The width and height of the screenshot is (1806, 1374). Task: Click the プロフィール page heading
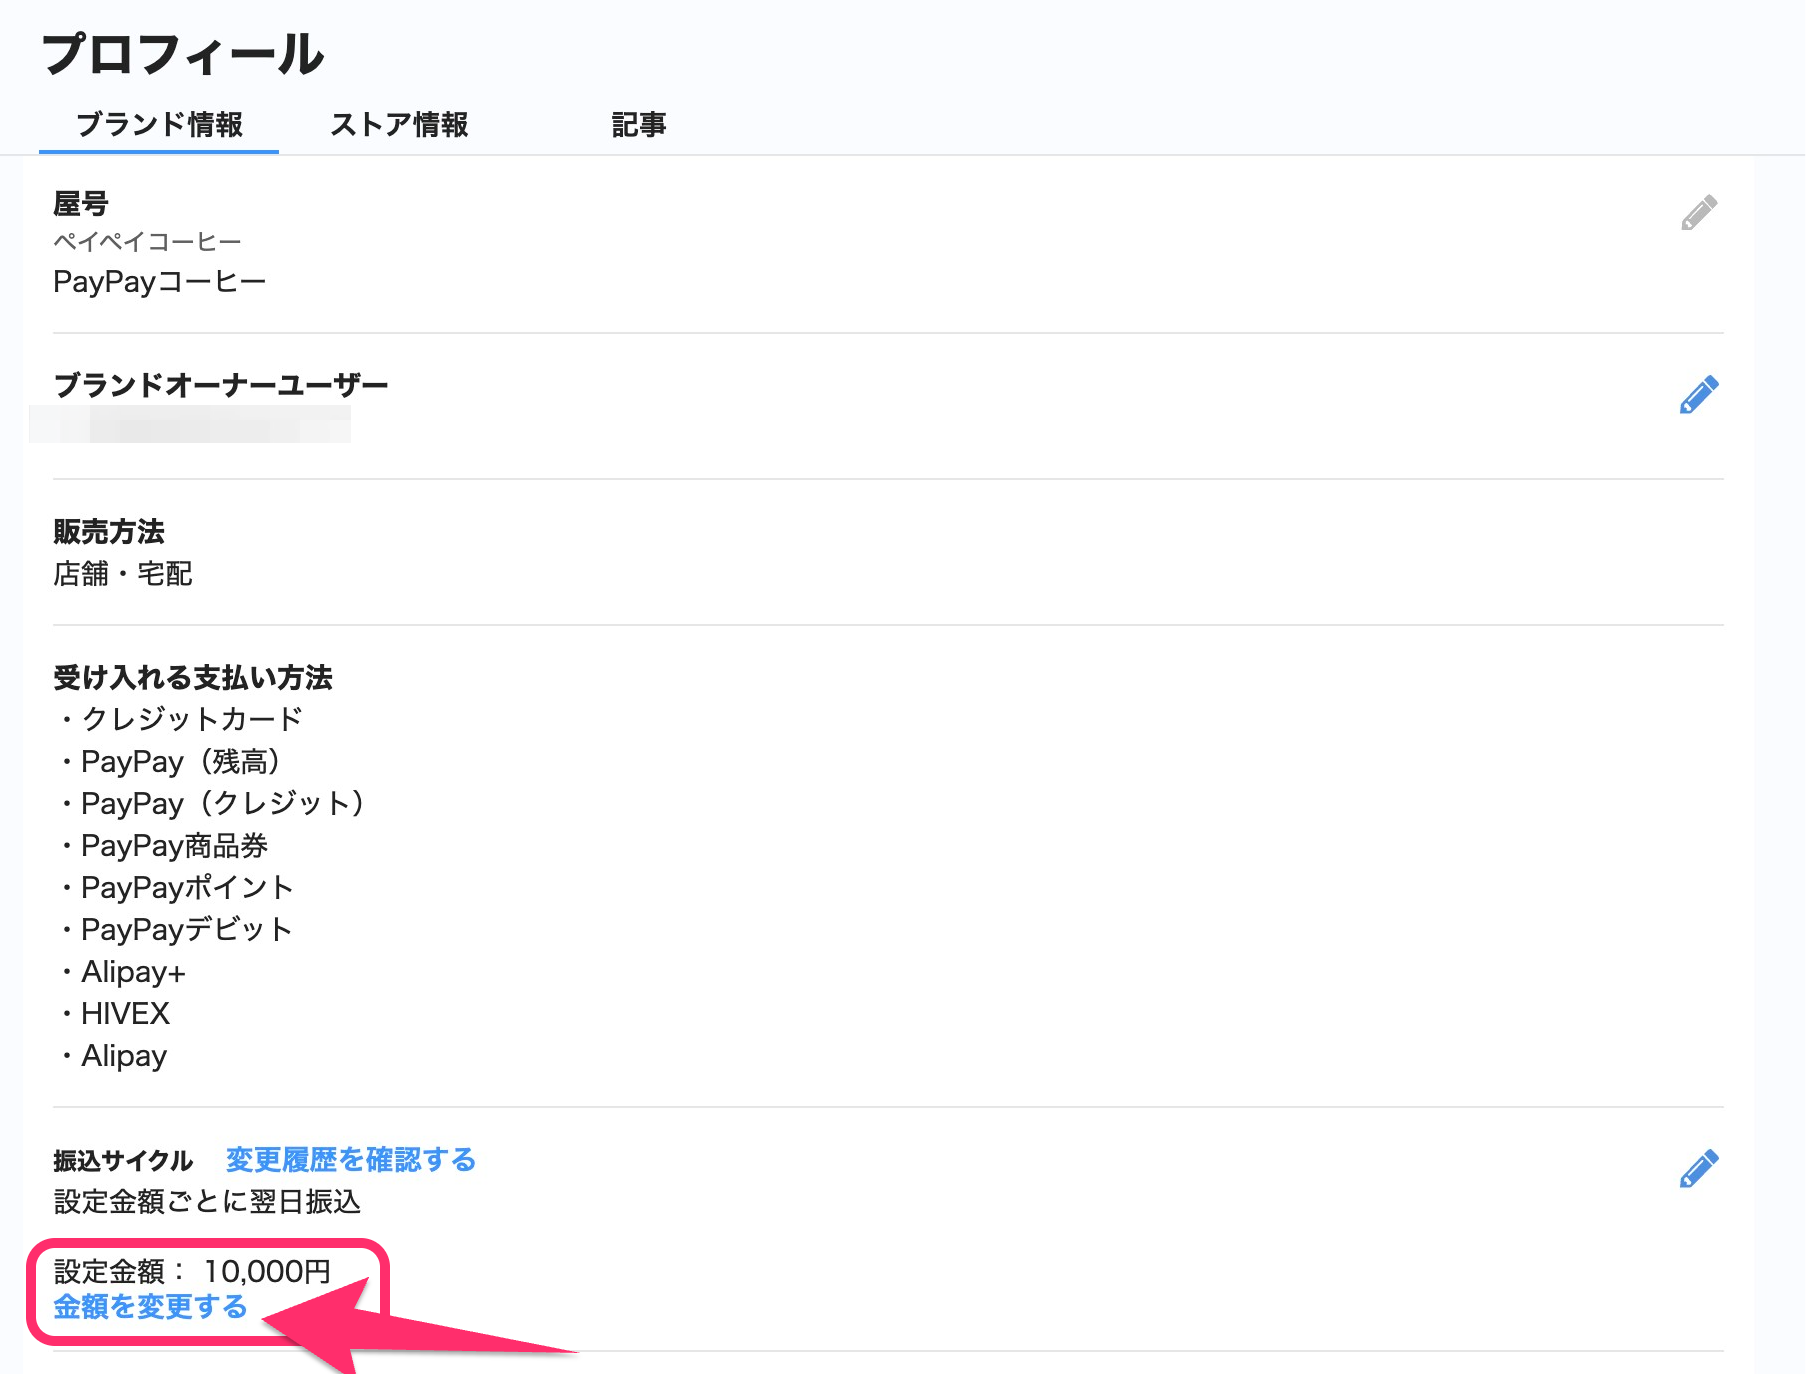(x=183, y=54)
